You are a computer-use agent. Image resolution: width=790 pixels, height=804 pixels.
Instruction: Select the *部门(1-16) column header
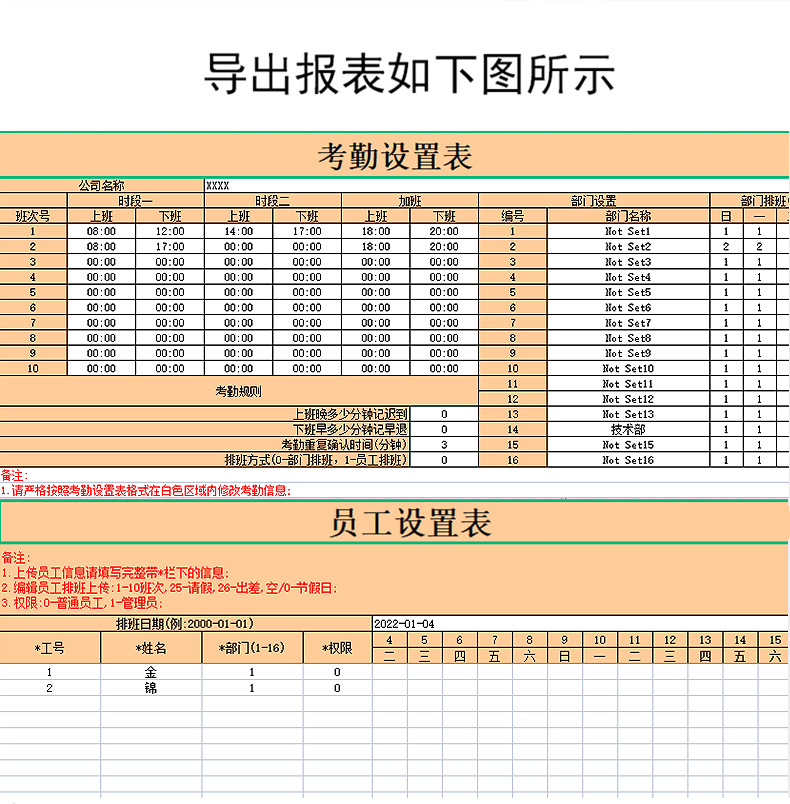point(252,648)
